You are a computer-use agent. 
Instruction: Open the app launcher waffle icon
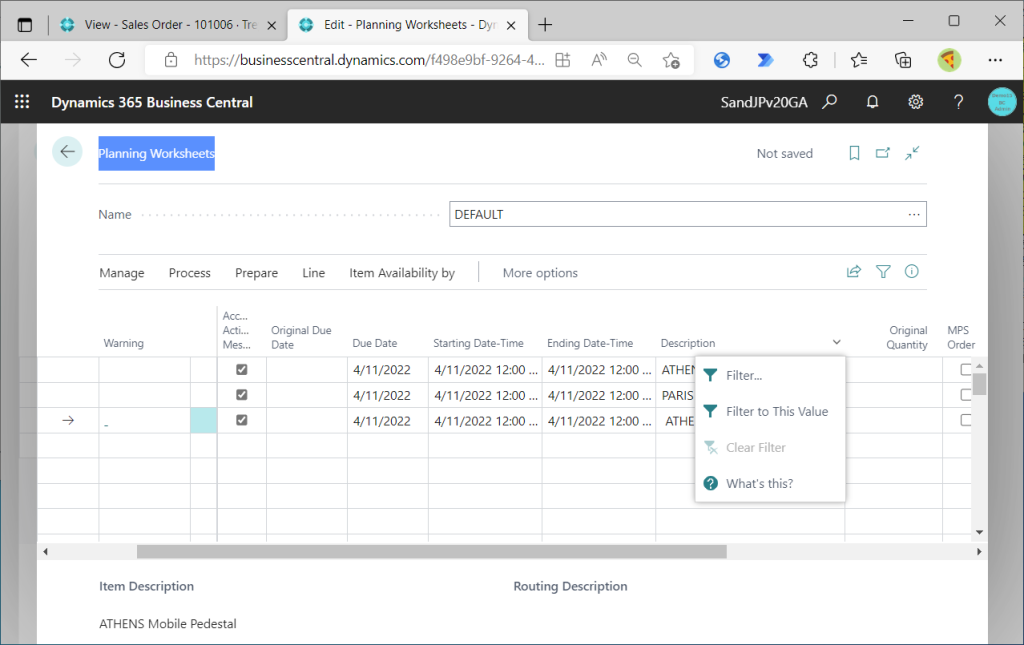coord(22,102)
